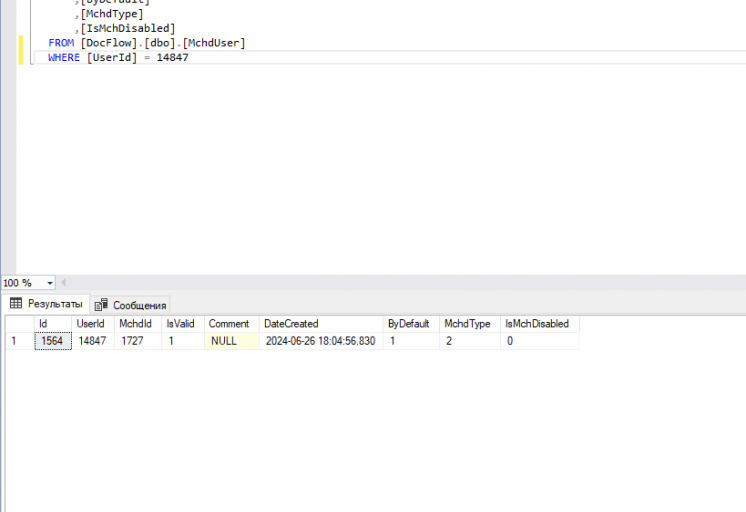Click the results grid icon on Результаты tab
Screen dimensions: 746x512
[16, 303]
